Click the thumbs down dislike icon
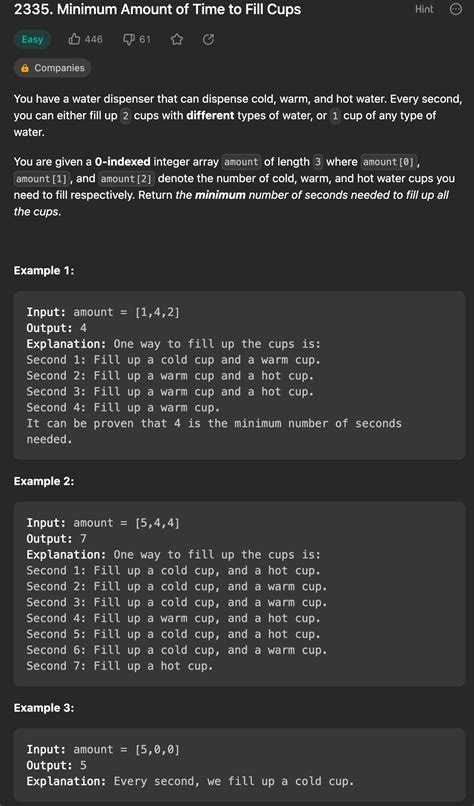 (x=129, y=40)
